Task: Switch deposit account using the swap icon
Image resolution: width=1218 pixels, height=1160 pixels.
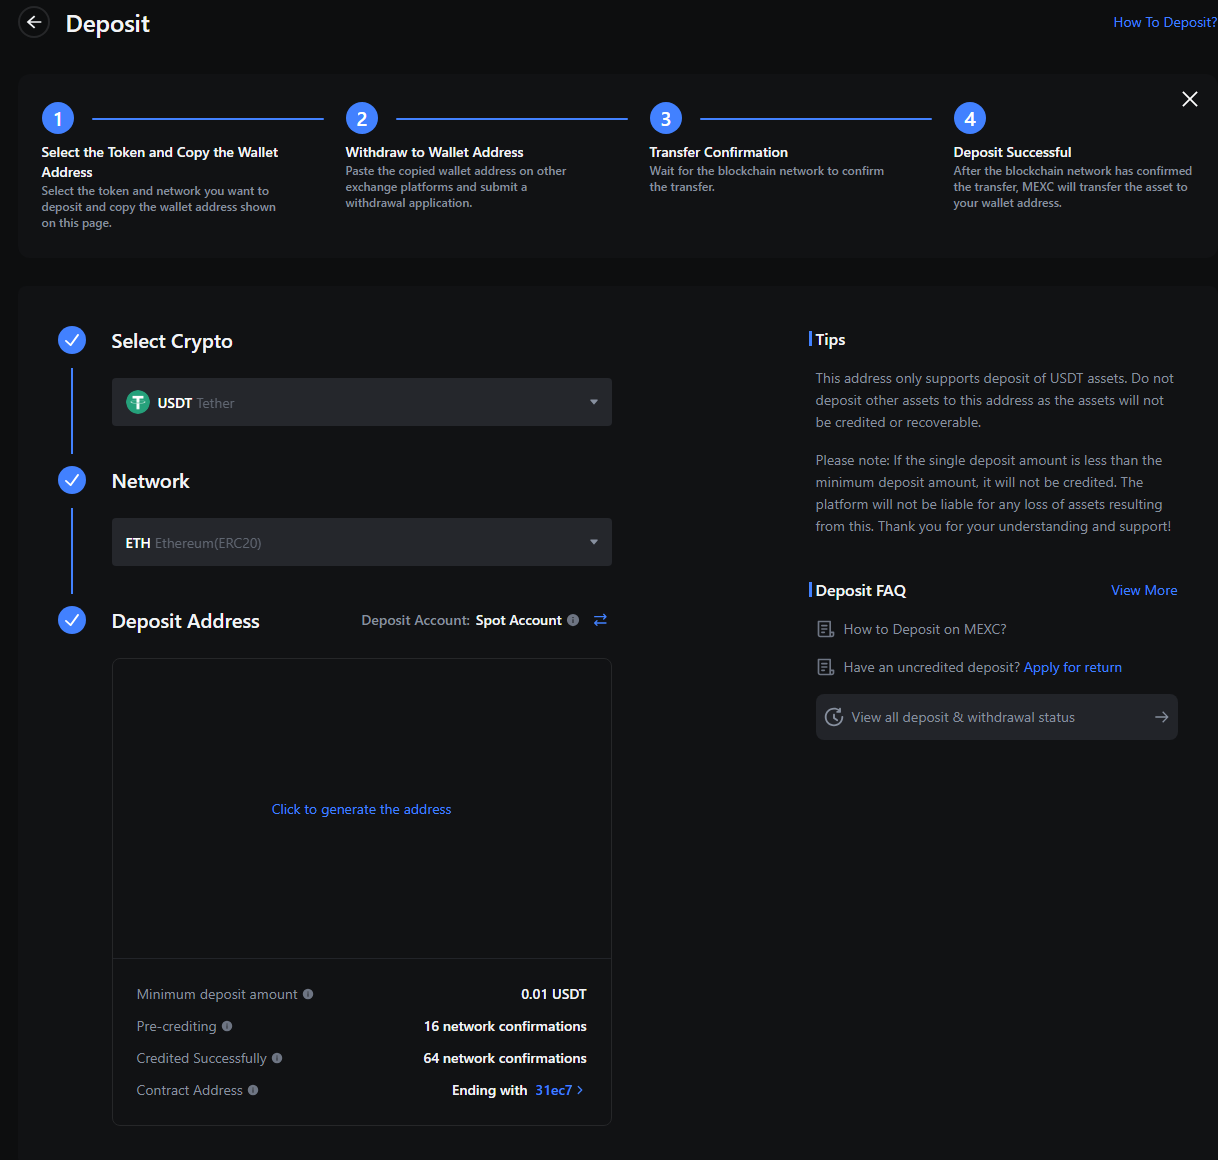Action: click(600, 620)
